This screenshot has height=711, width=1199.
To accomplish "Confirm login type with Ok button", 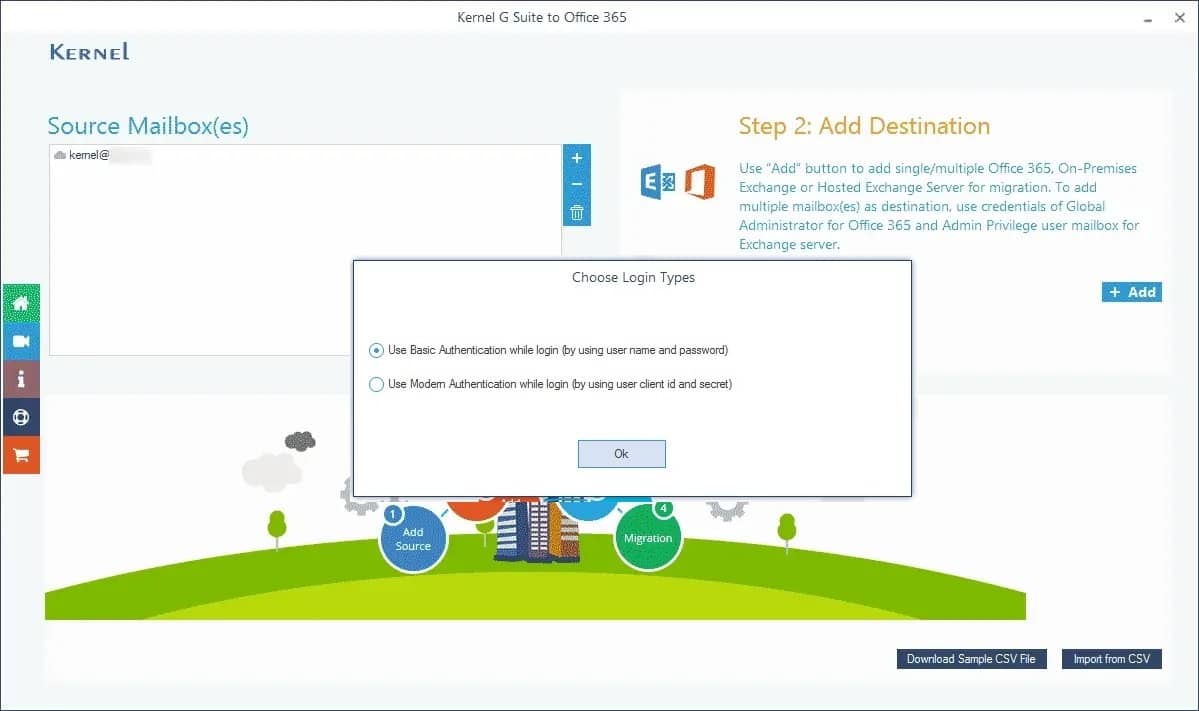I will [622, 454].
